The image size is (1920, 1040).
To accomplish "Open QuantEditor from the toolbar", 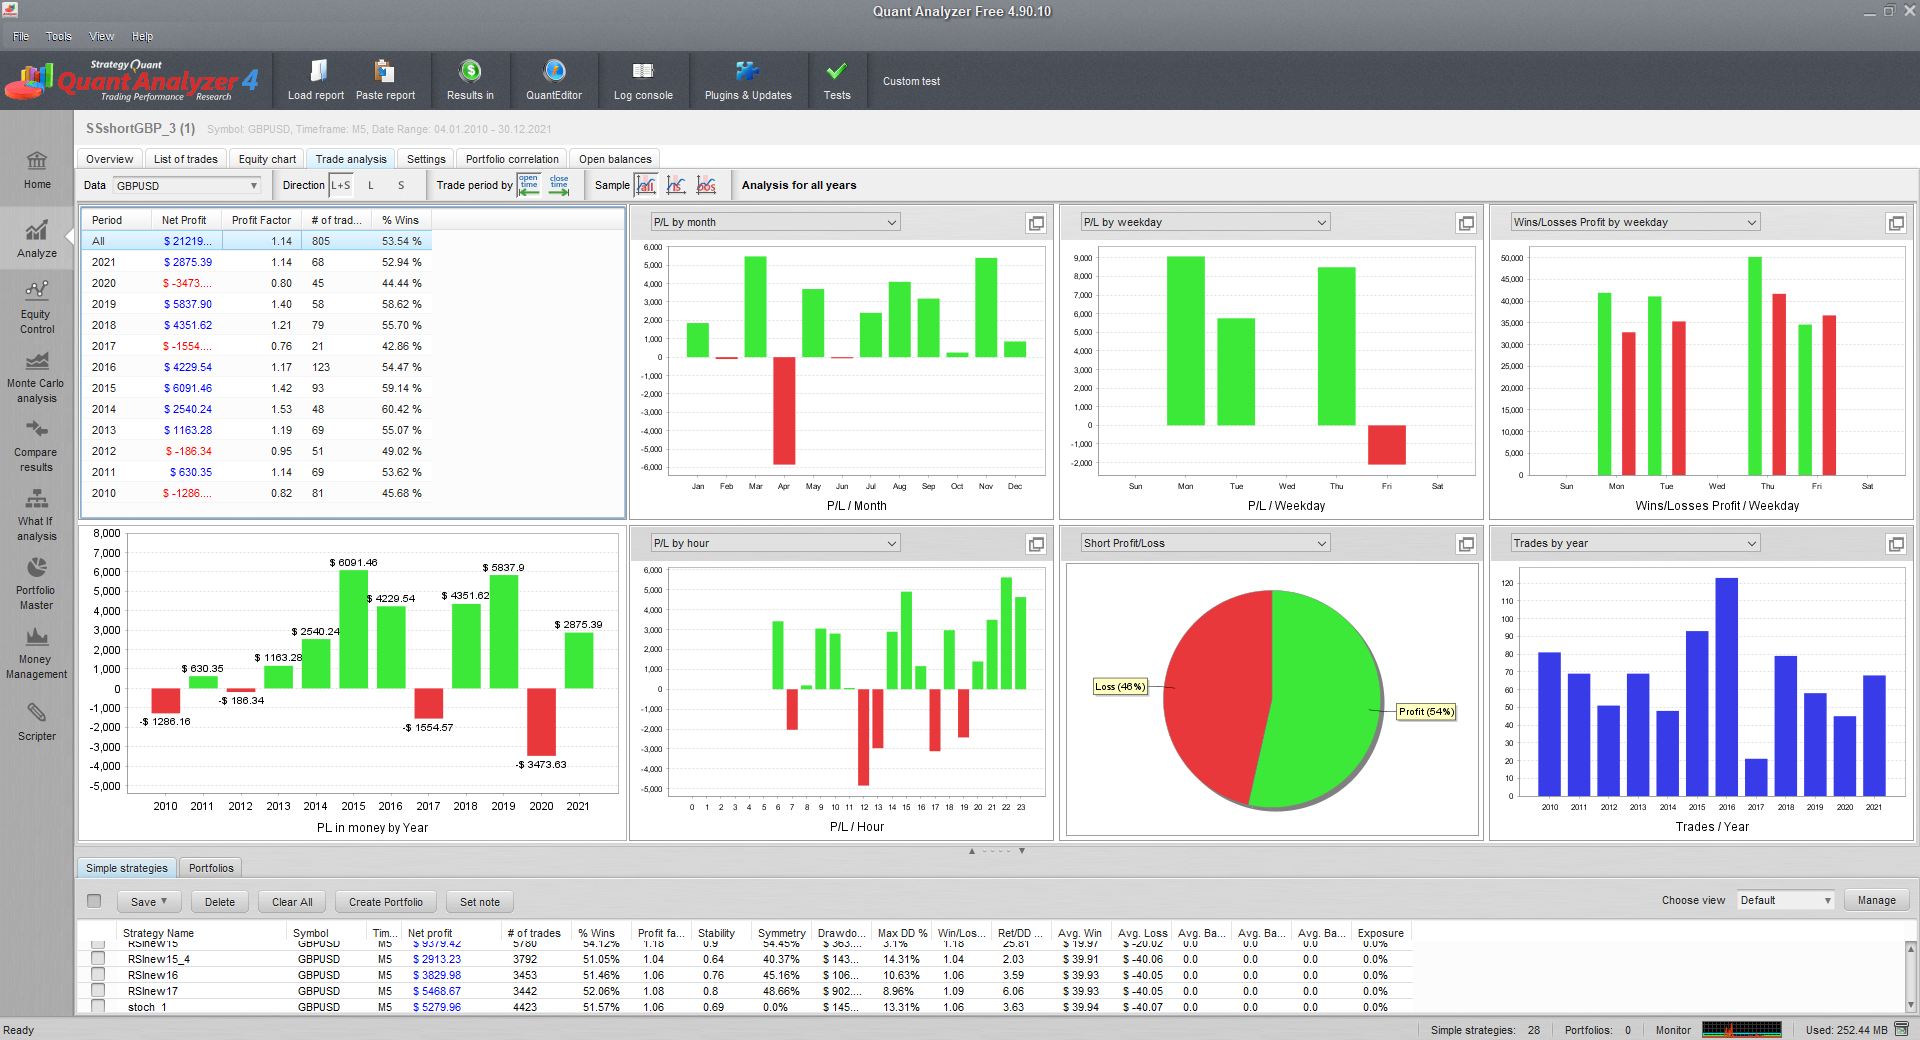I will pyautogui.click(x=554, y=80).
